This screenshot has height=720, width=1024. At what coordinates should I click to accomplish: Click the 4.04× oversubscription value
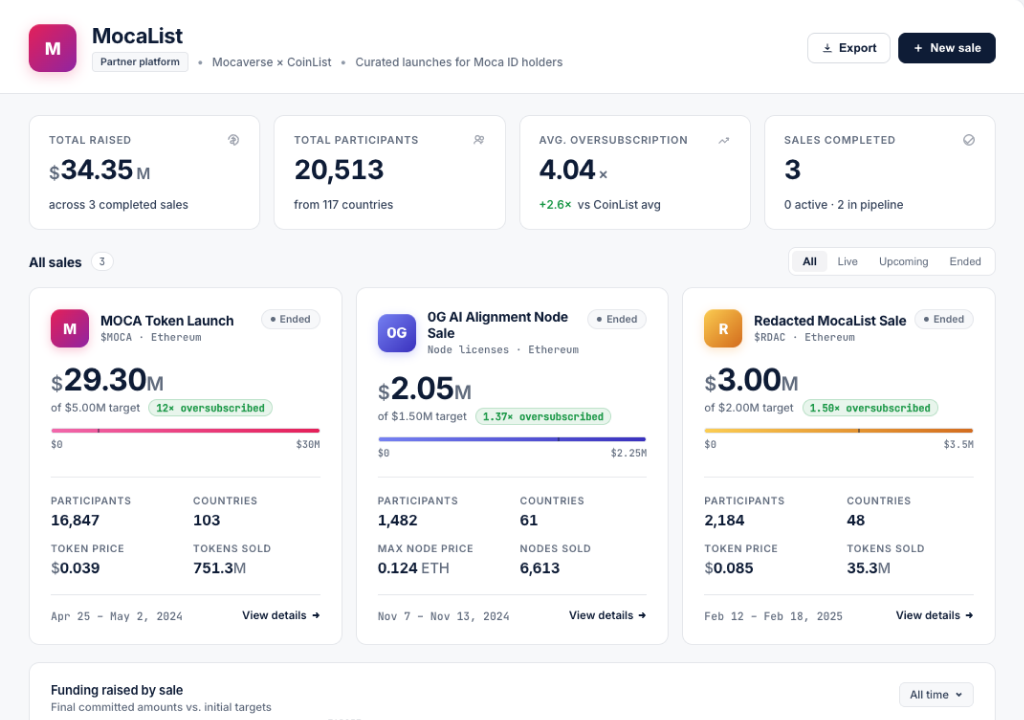[x=573, y=171]
